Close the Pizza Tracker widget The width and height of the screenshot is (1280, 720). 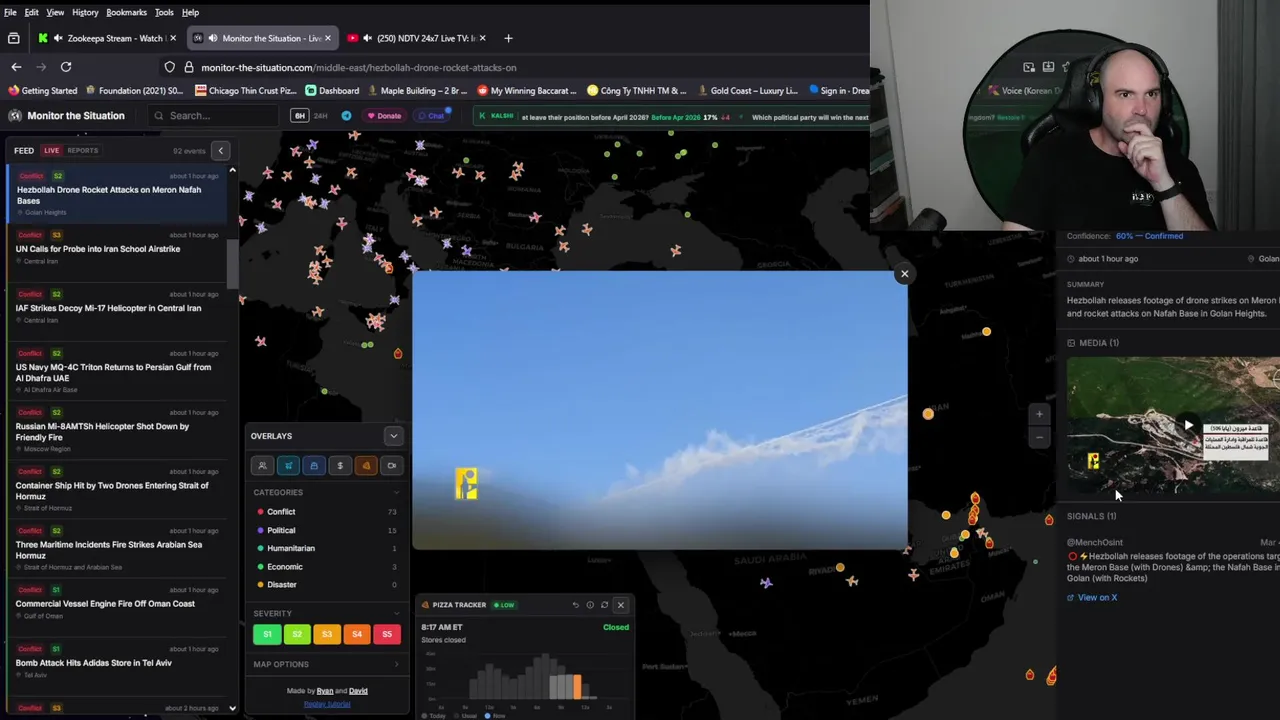(621, 605)
